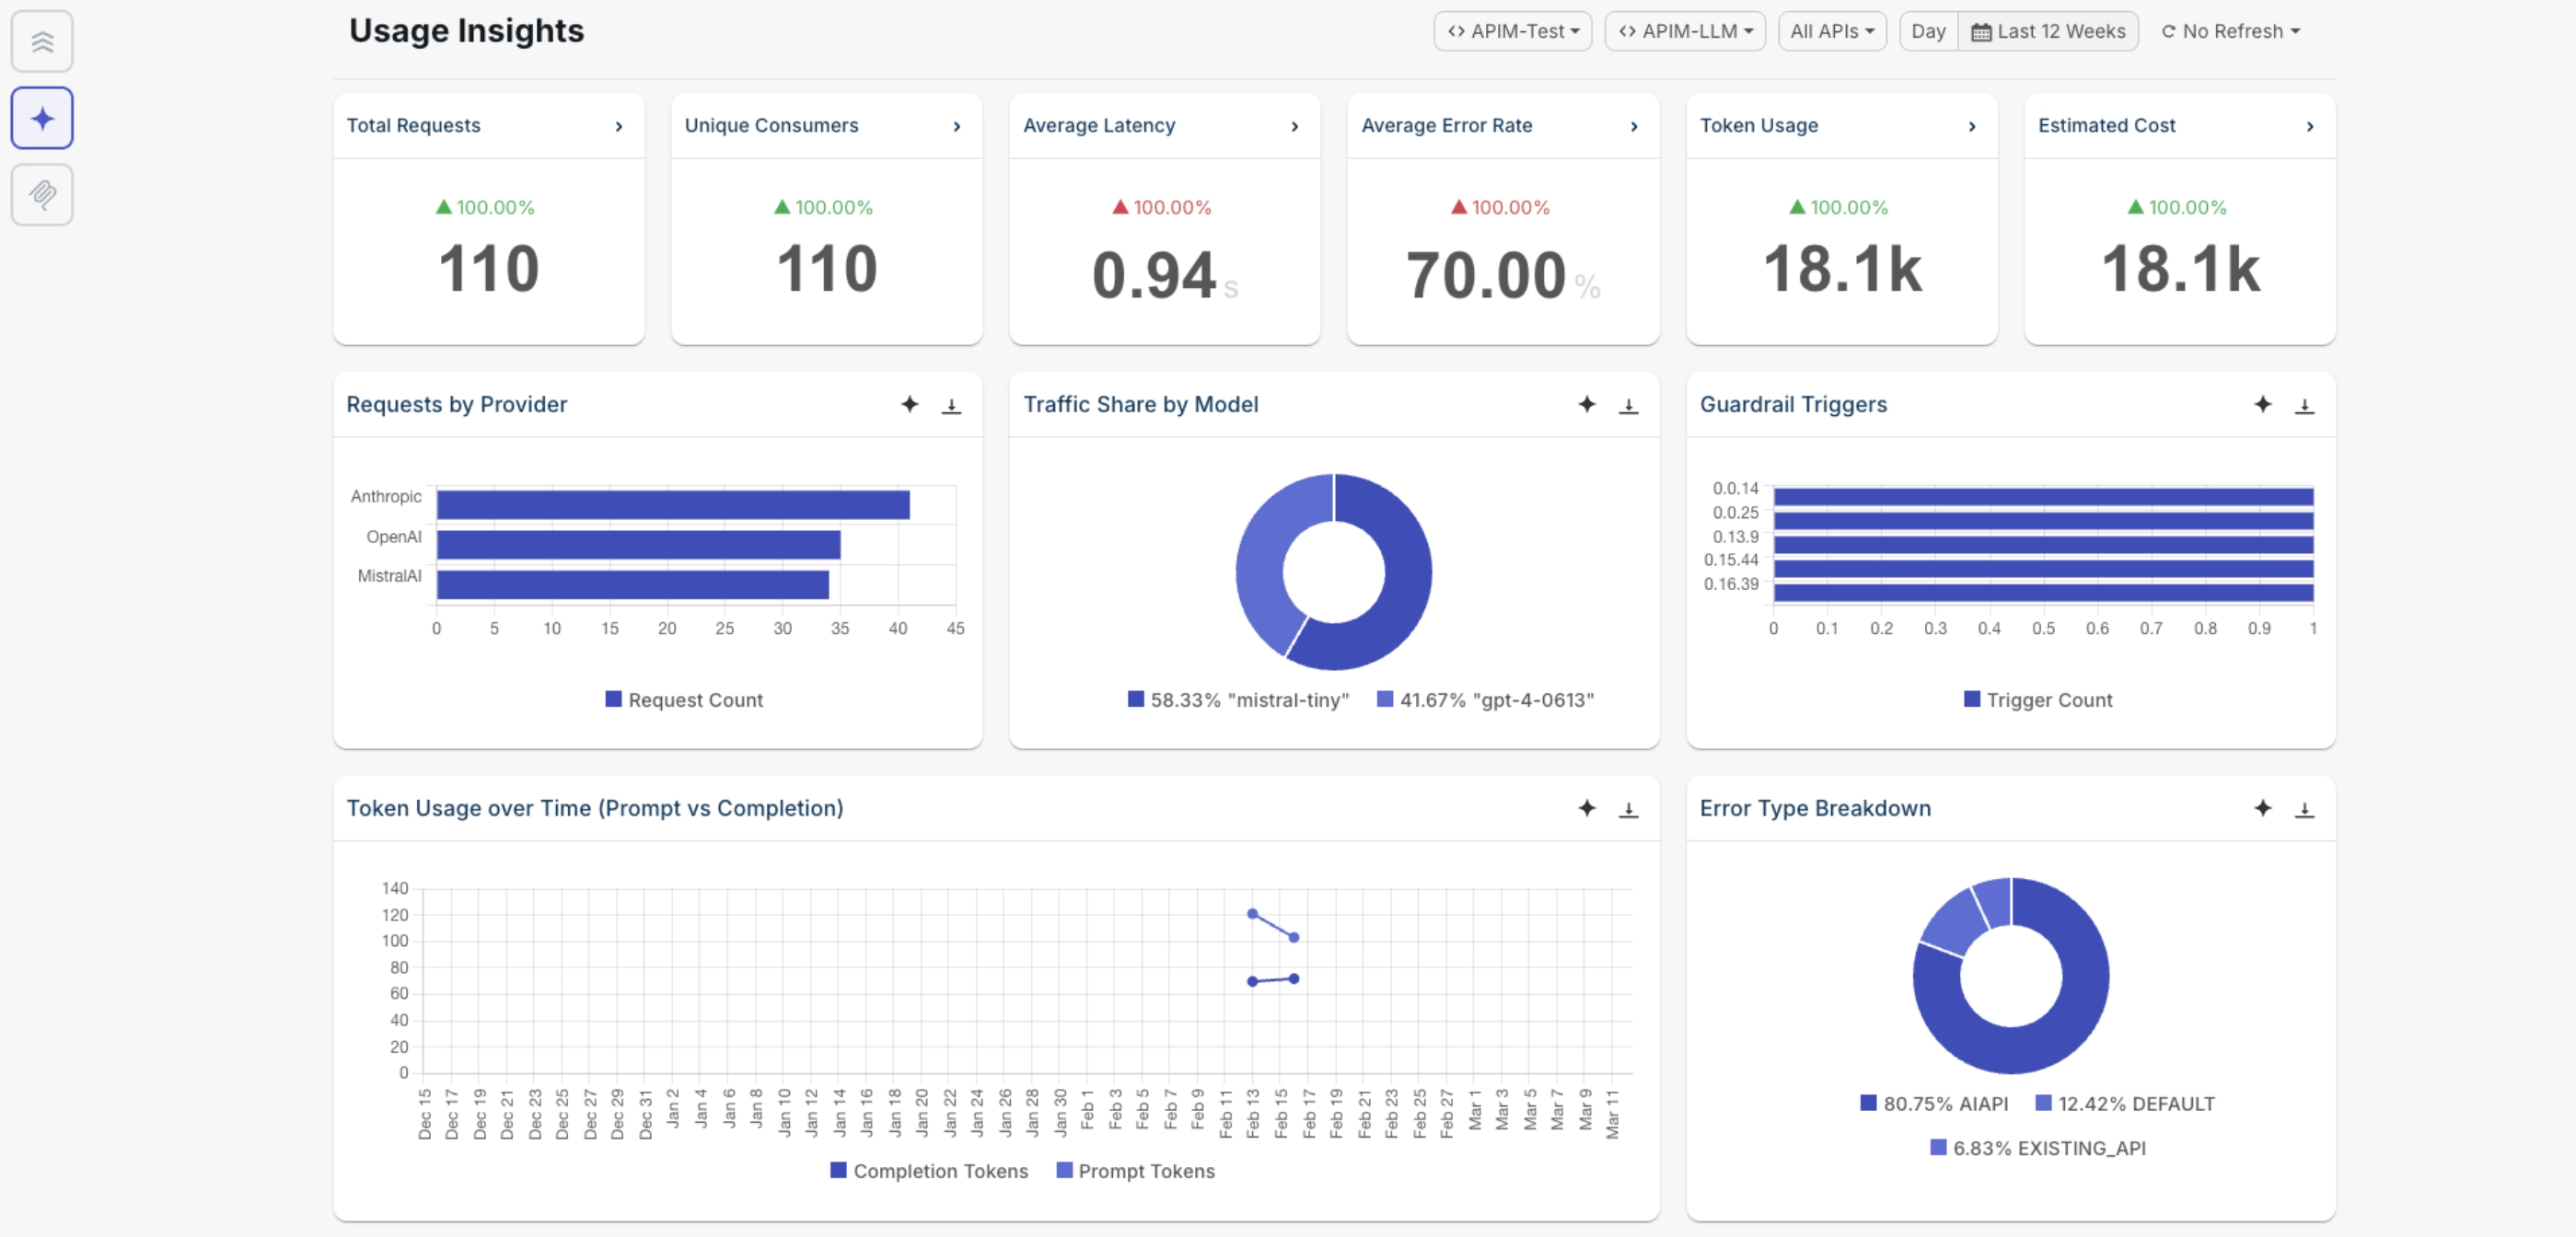The height and width of the screenshot is (1237, 2576).
Task: Click the calendar icon beside Last 12 Weeks
Action: pos(1982,31)
